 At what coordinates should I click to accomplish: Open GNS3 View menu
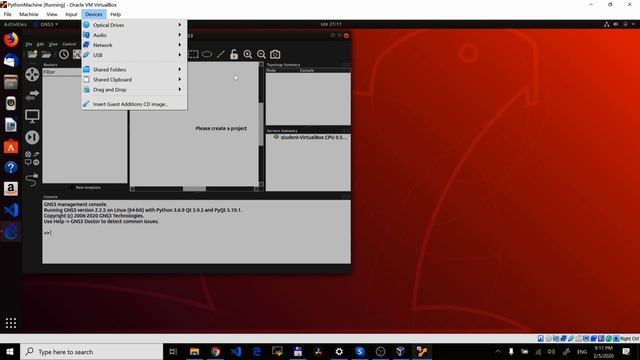click(x=53, y=44)
